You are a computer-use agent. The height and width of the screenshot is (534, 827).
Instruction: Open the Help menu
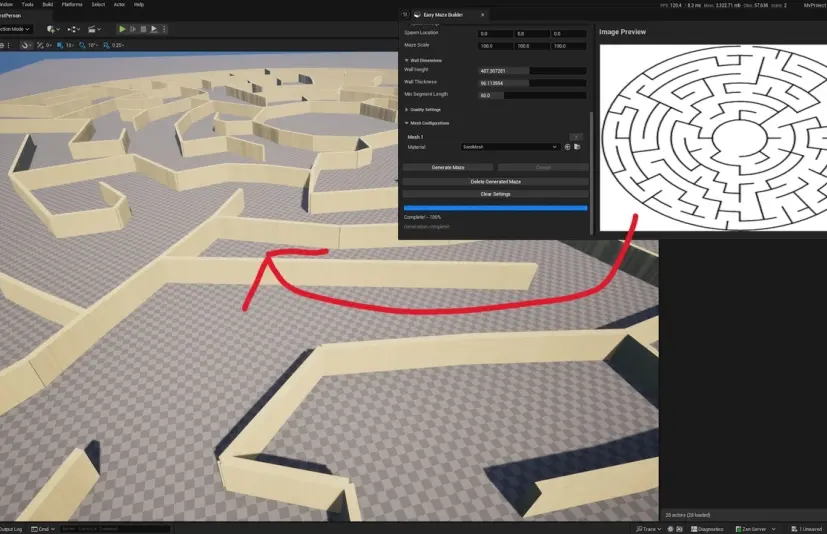[139, 4]
